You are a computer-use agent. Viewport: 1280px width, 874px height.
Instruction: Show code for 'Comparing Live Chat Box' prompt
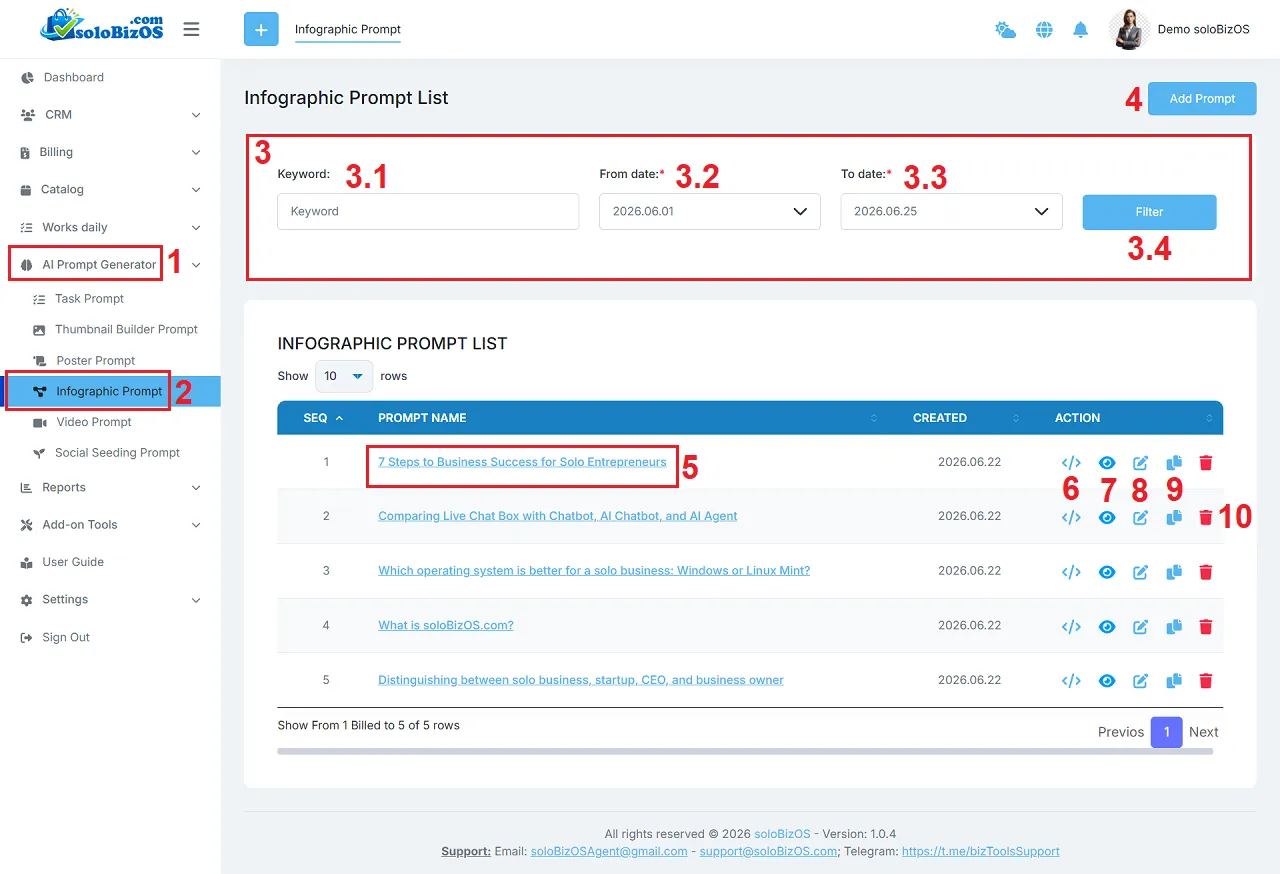[1071, 517]
